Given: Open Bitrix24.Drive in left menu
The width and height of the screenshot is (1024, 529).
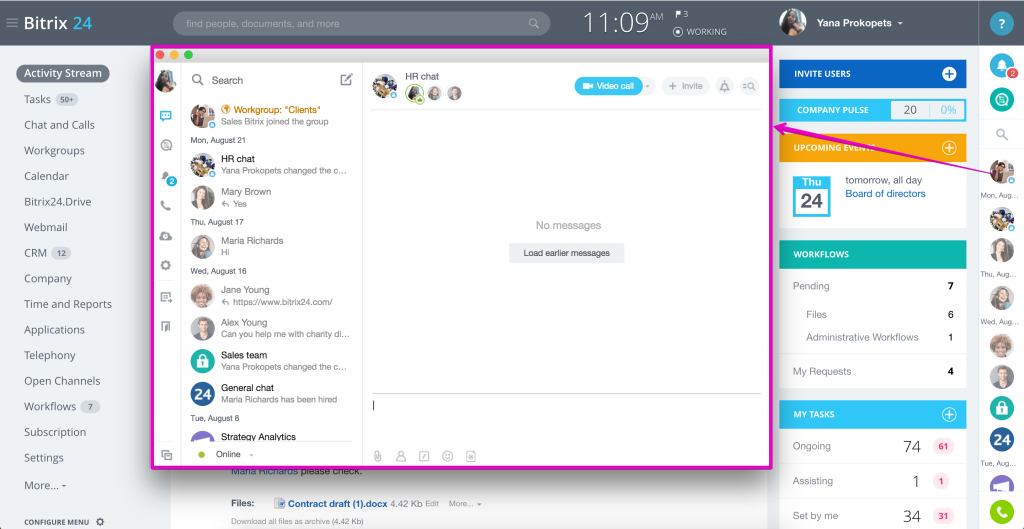Looking at the screenshot, I should pyautogui.click(x=57, y=202).
